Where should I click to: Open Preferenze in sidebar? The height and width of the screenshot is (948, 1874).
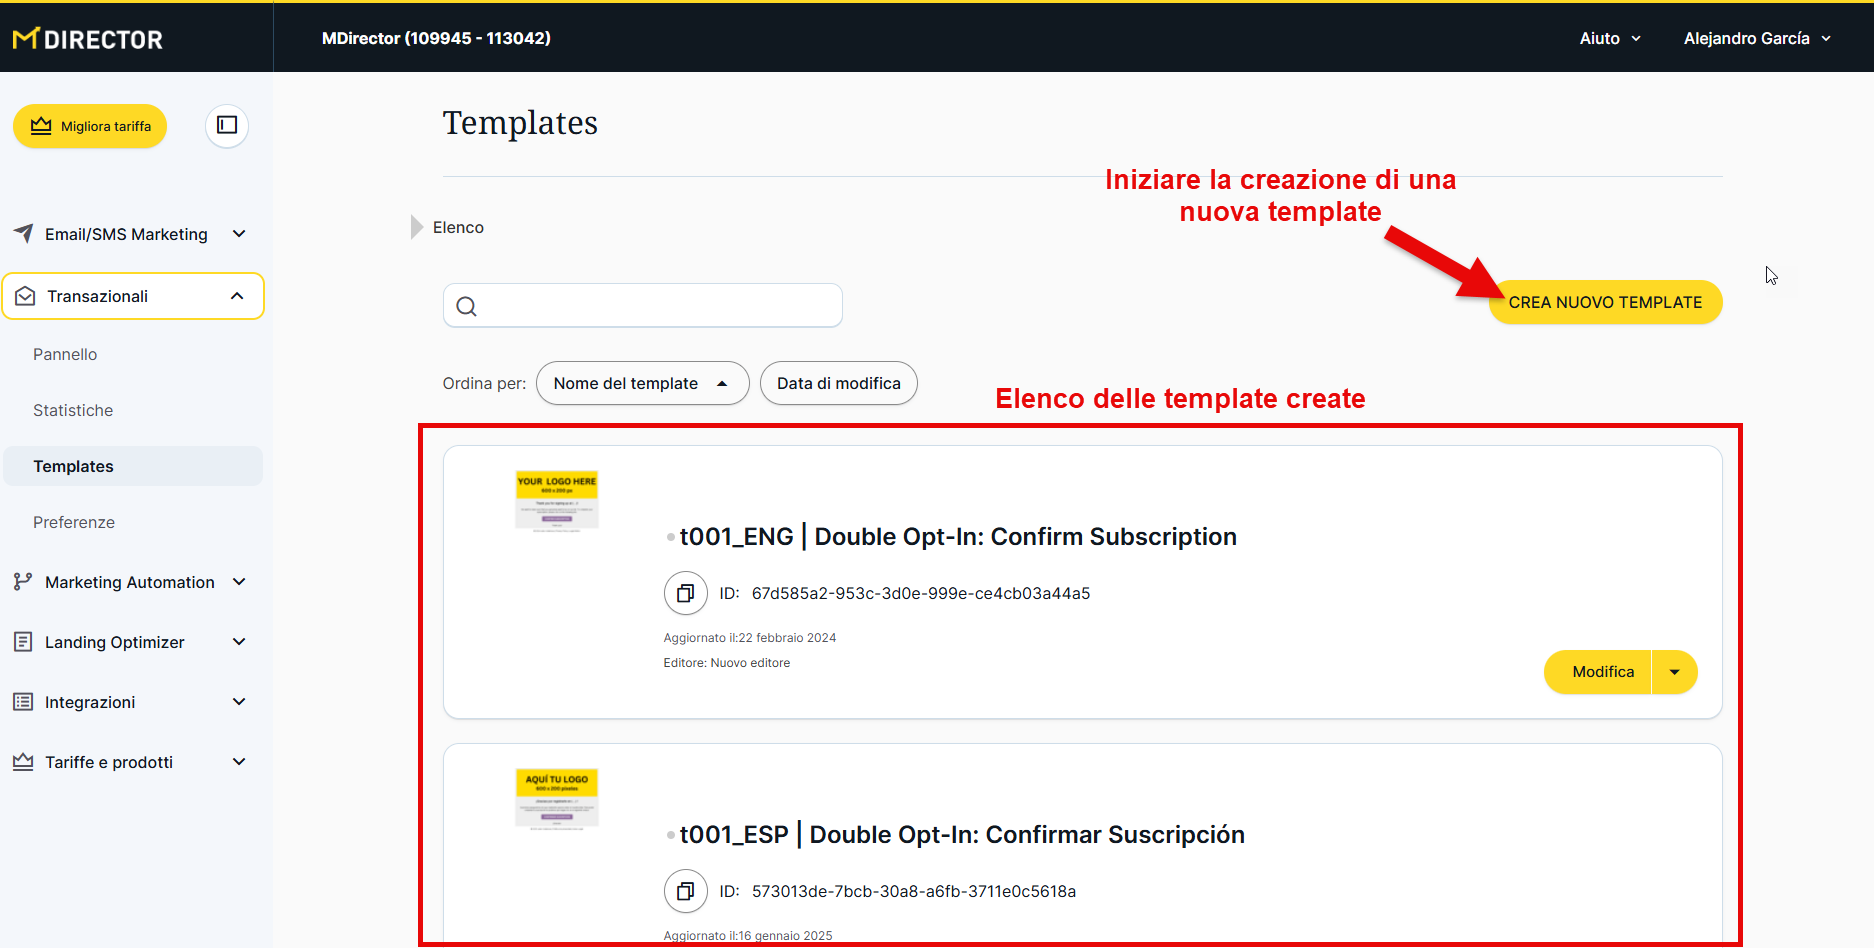(74, 522)
